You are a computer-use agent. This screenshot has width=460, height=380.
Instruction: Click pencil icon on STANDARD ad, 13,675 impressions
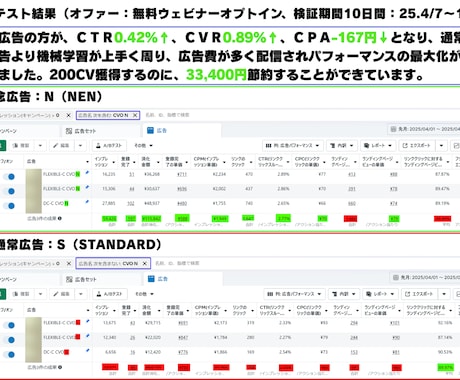coord(87,321)
